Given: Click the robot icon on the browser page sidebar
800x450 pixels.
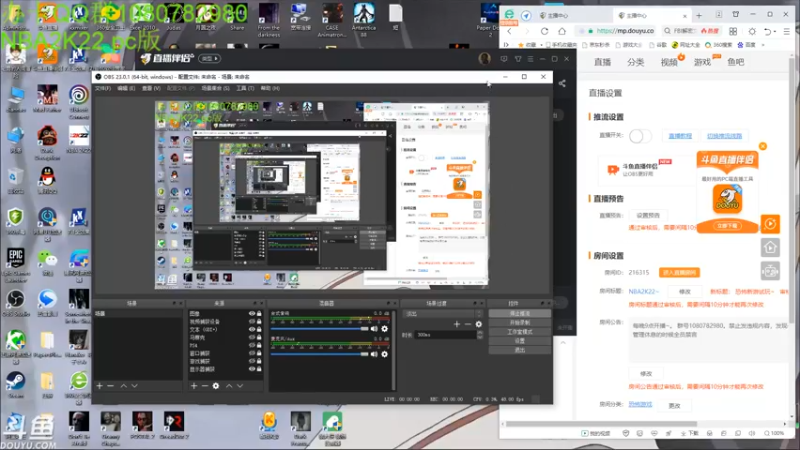Looking at the screenshot, I should (770, 271).
